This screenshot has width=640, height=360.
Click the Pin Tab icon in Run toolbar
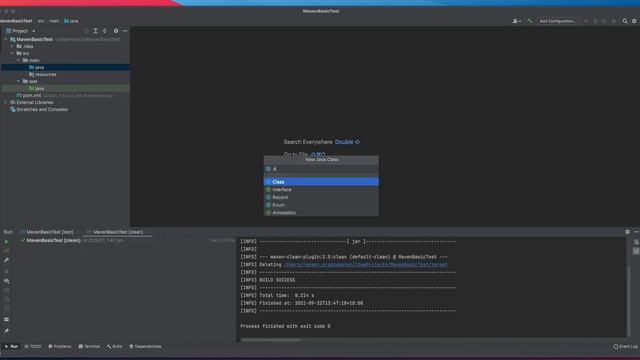pos(7,331)
